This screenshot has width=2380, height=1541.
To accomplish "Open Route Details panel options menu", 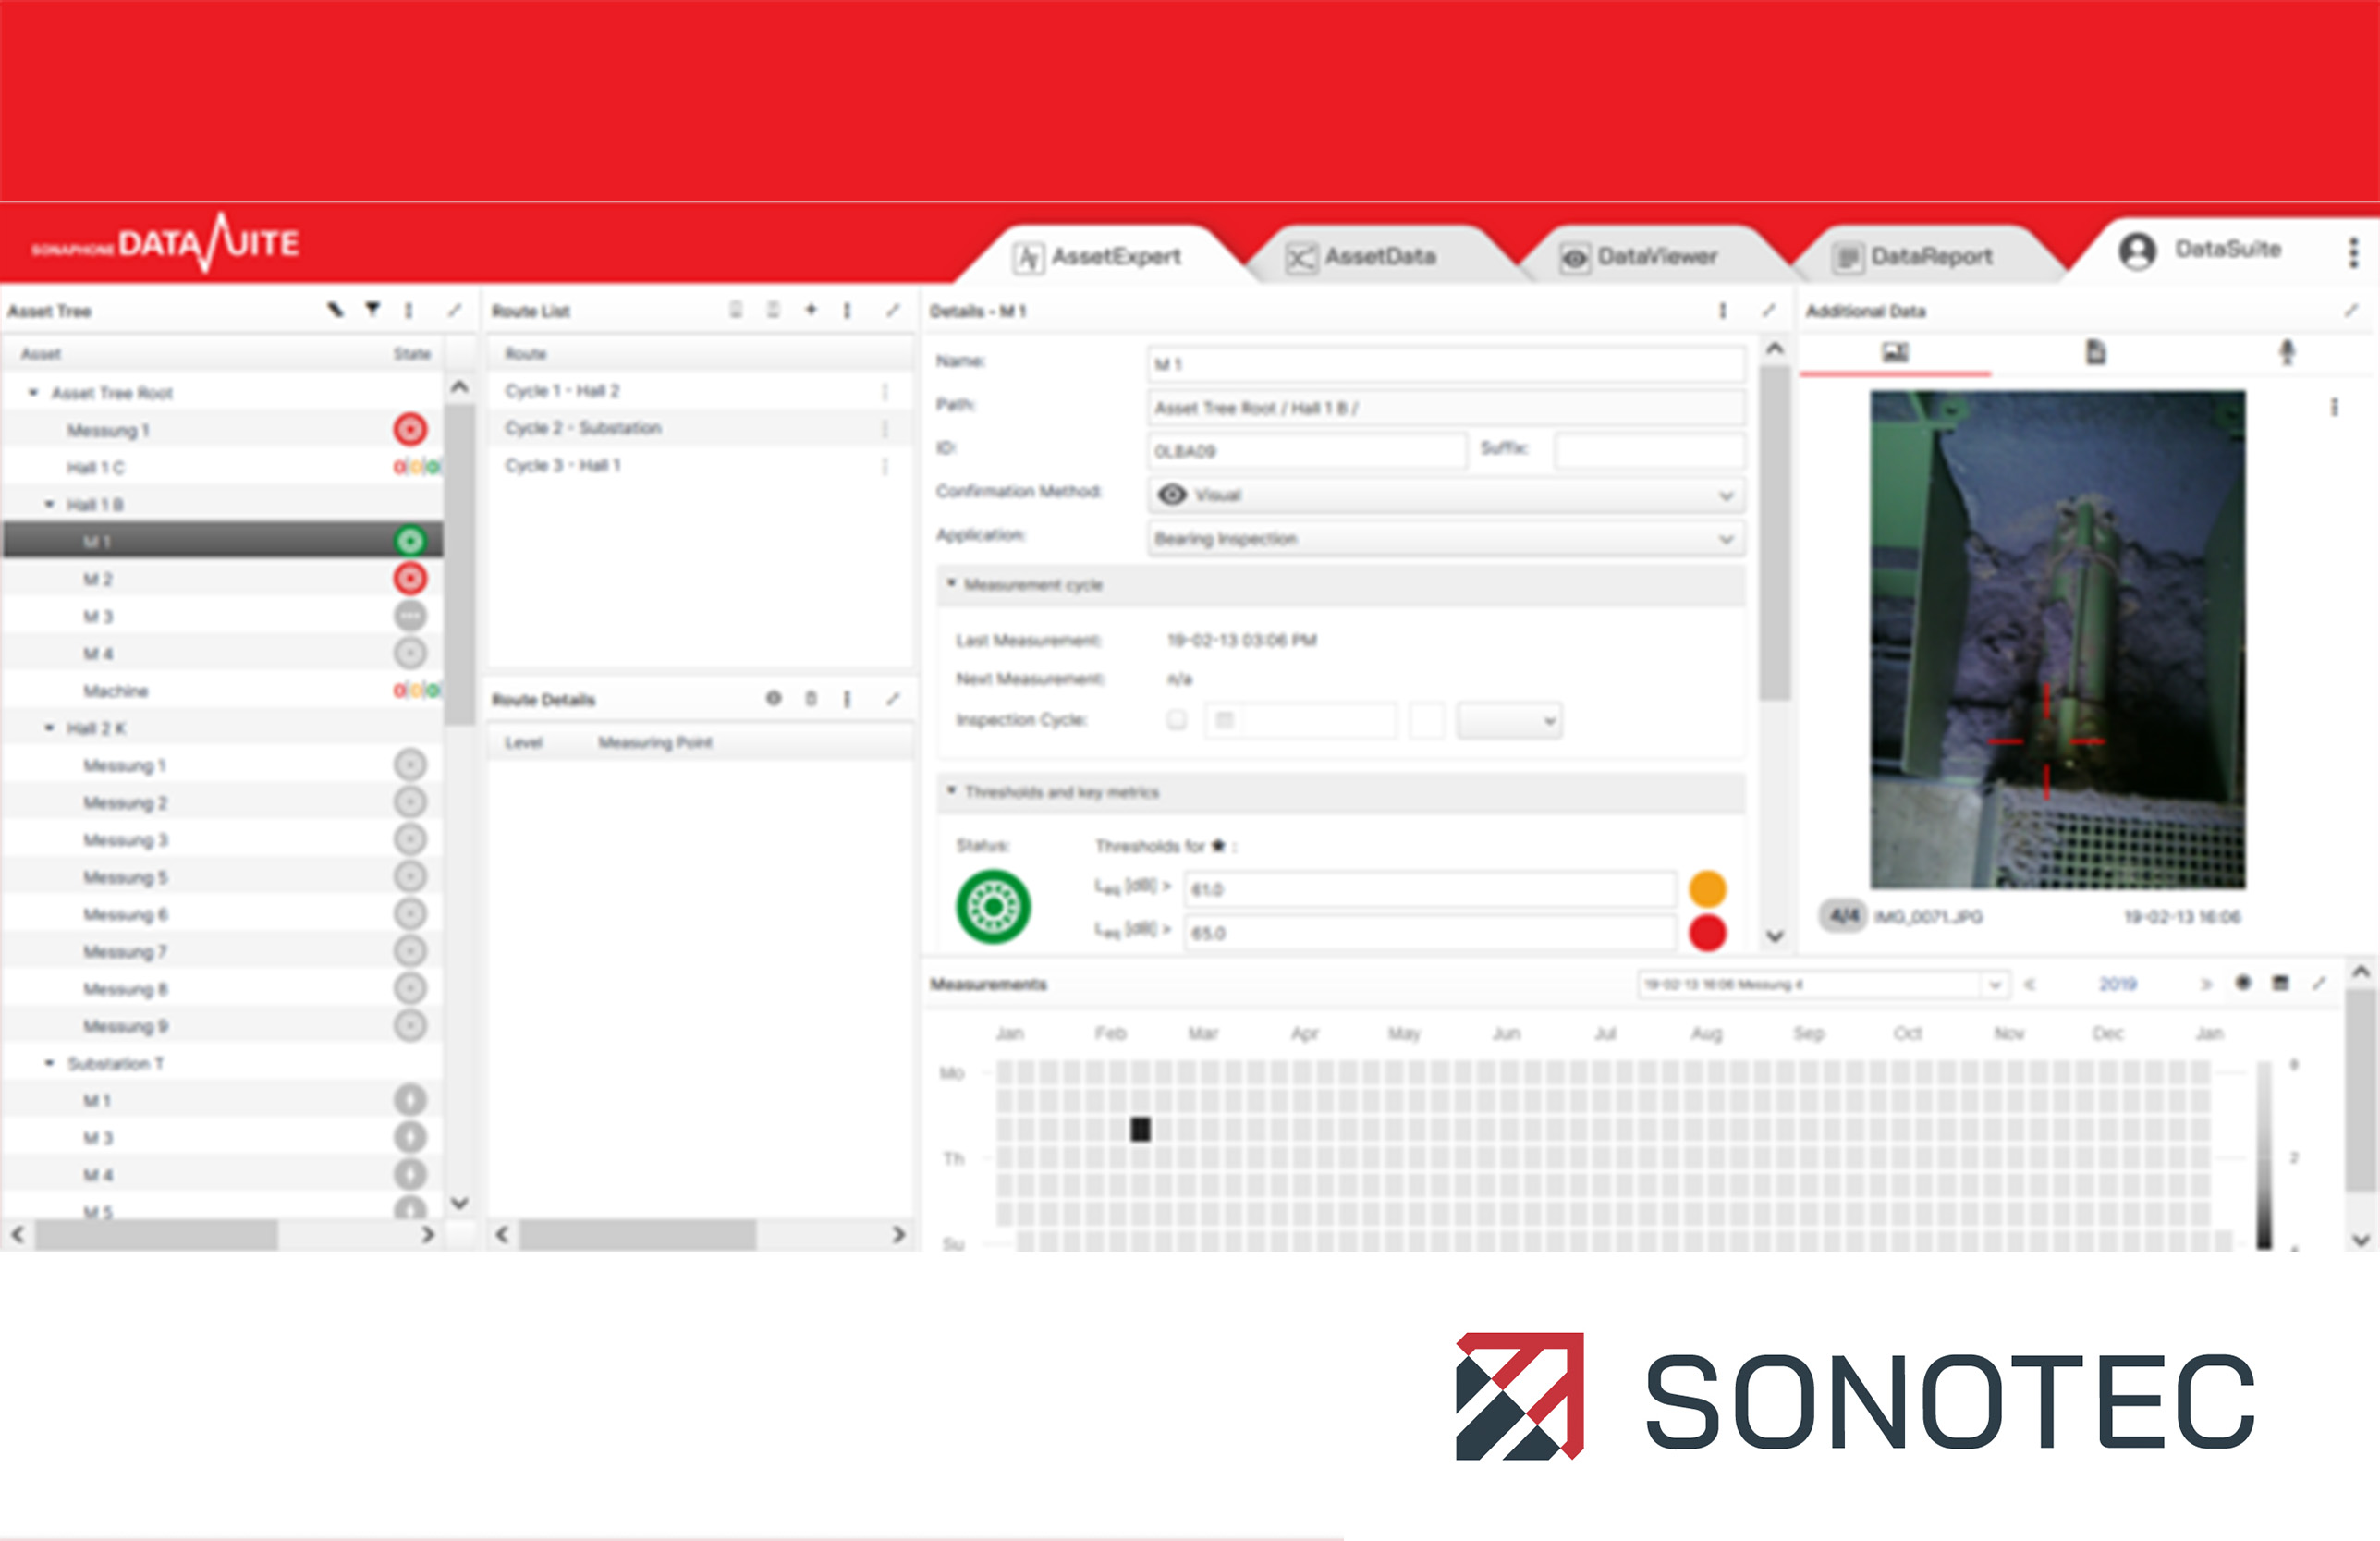I will [847, 698].
